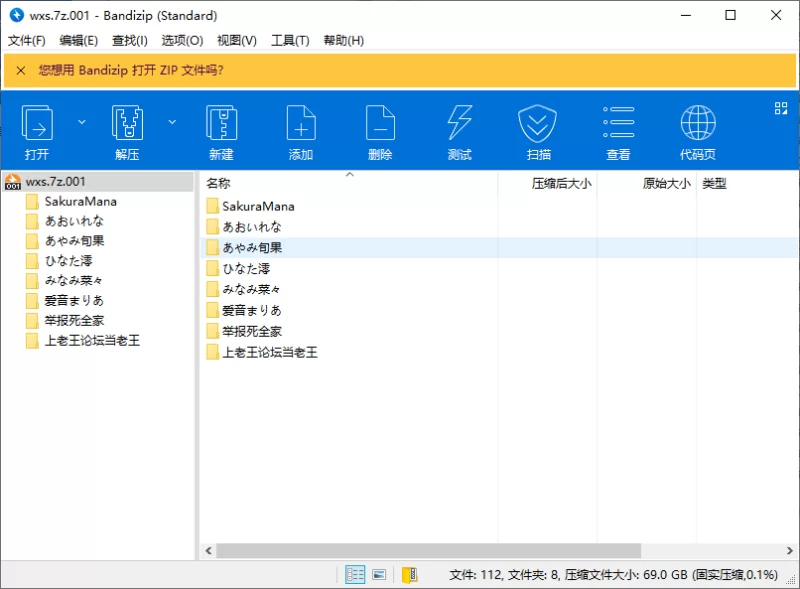Select 愛音まりあ in the left tree
Image resolution: width=800 pixels, height=589 pixels.
point(74,301)
